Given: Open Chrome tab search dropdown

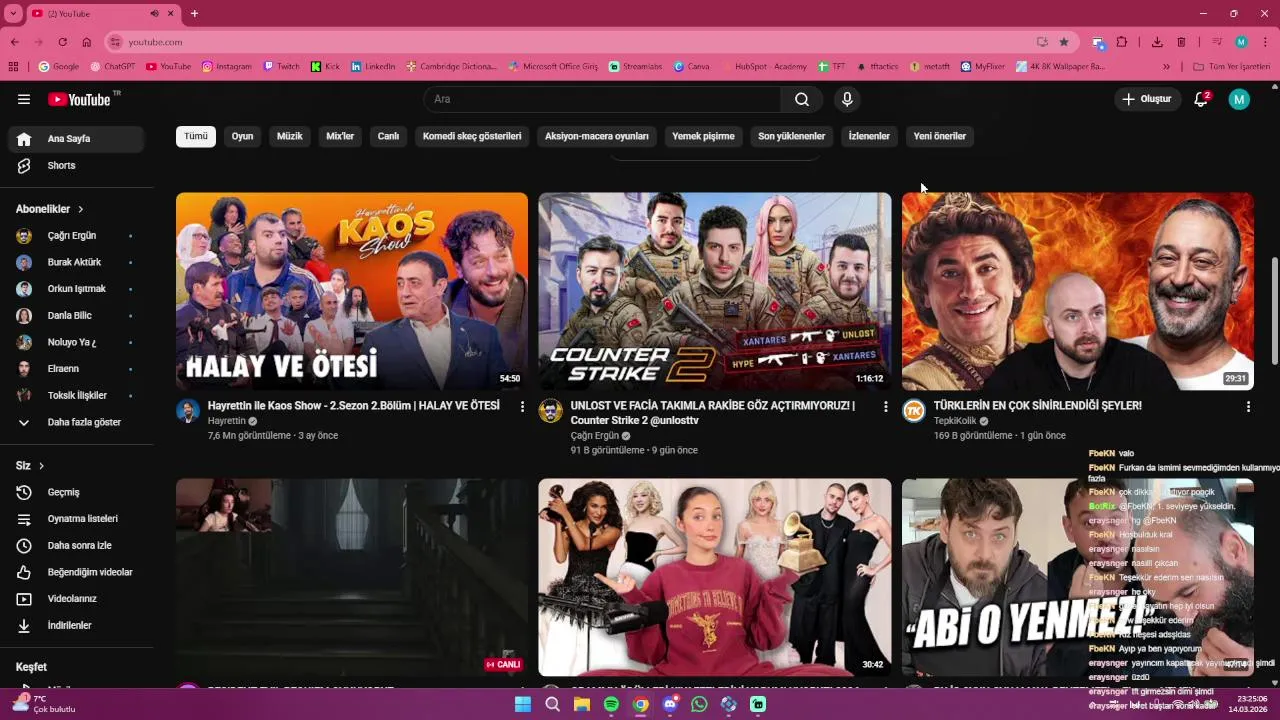Looking at the screenshot, I should (13, 13).
